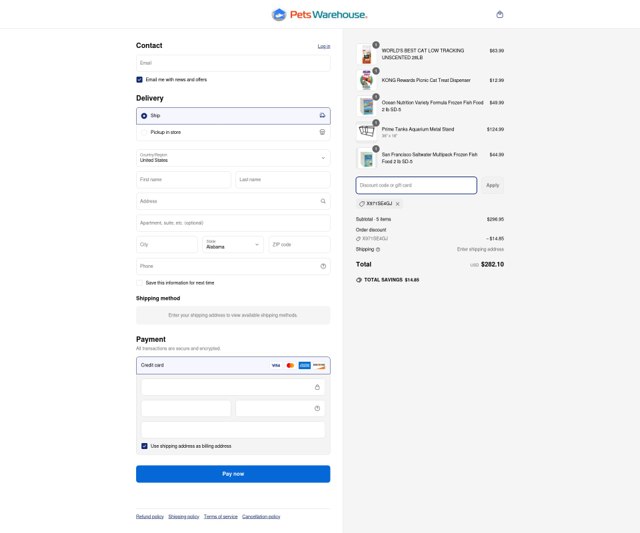Select the Ship delivery option

pos(233,116)
